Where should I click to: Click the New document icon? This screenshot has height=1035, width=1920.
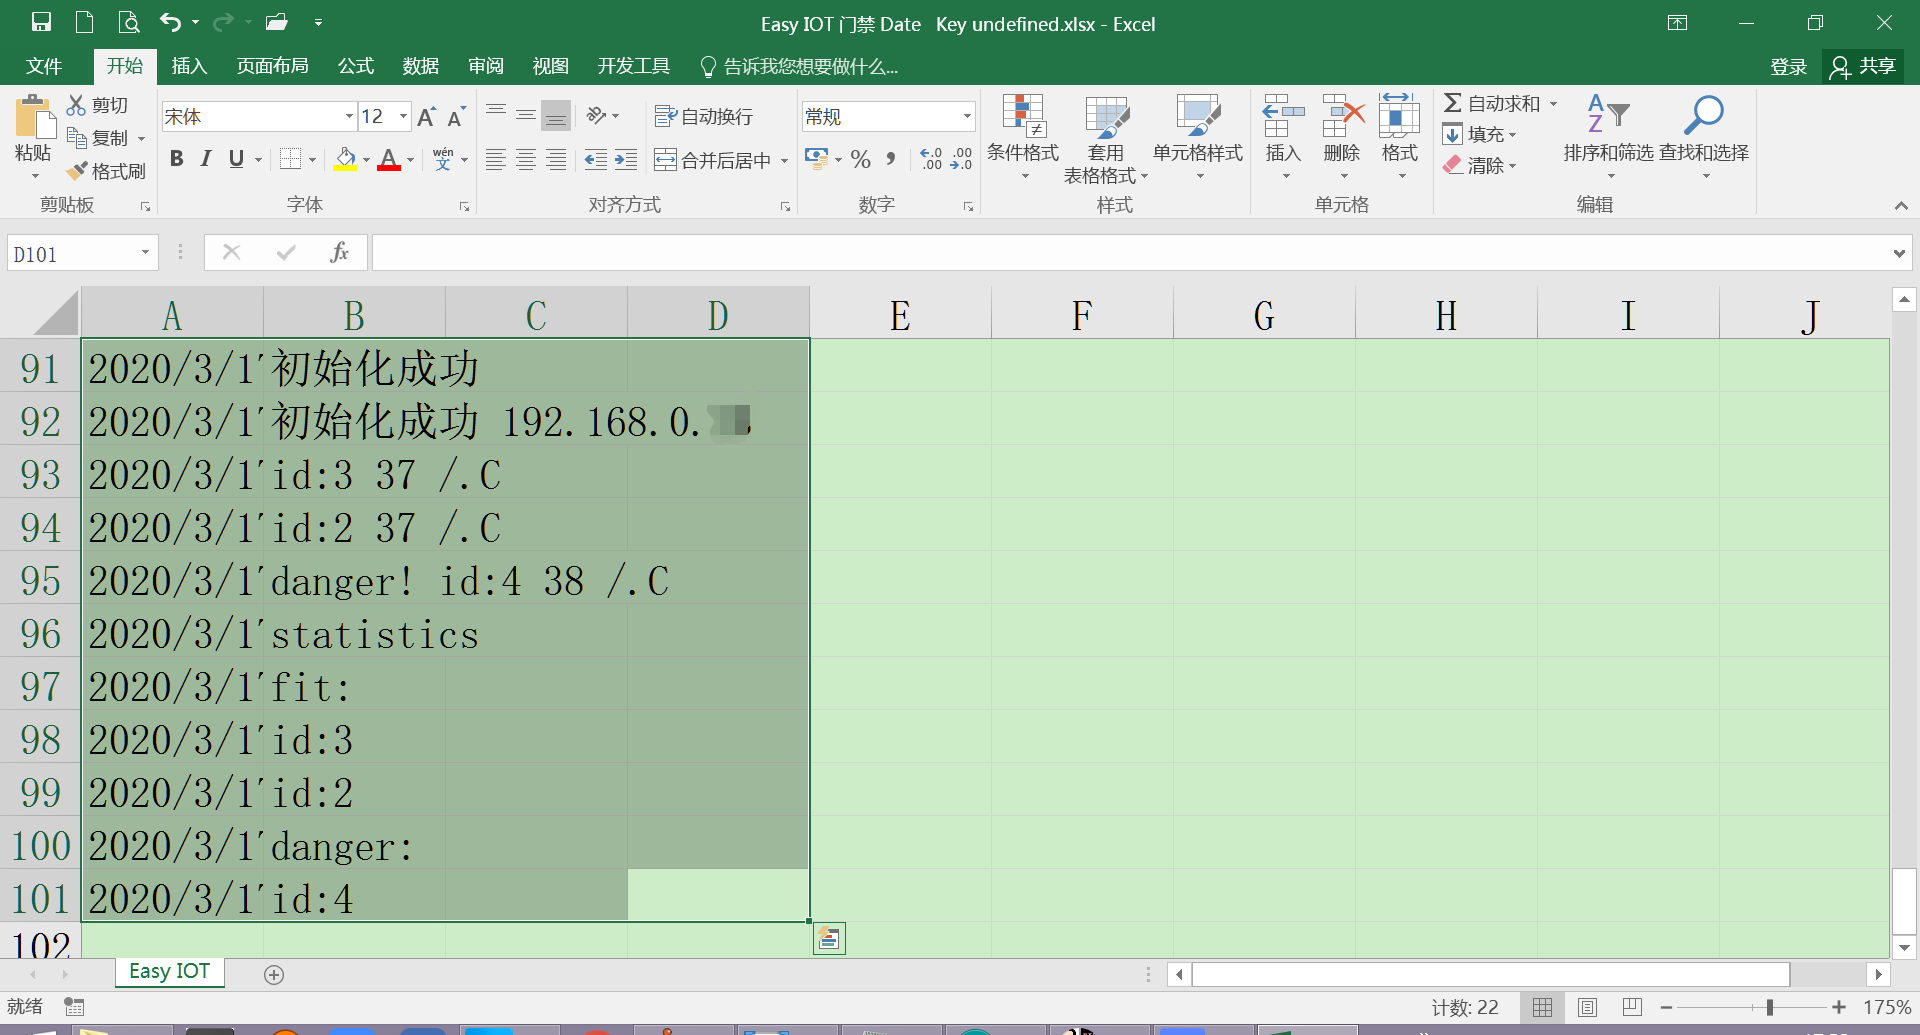click(85, 22)
